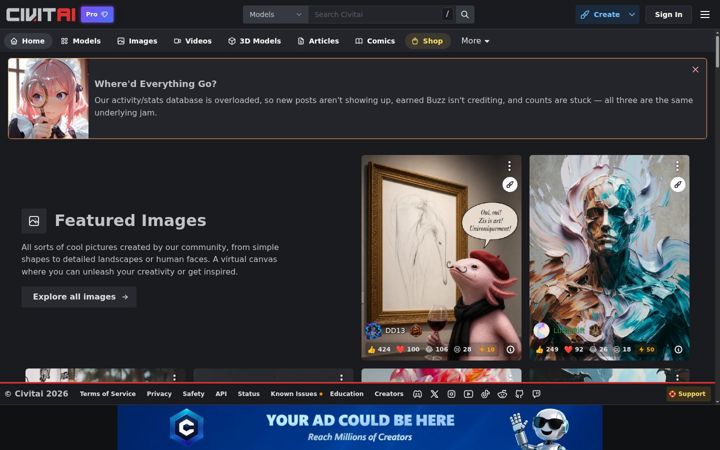The image size is (720, 450).
Task: Open three-dot menu on axolotl image
Action: pyautogui.click(x=509, y=166)
